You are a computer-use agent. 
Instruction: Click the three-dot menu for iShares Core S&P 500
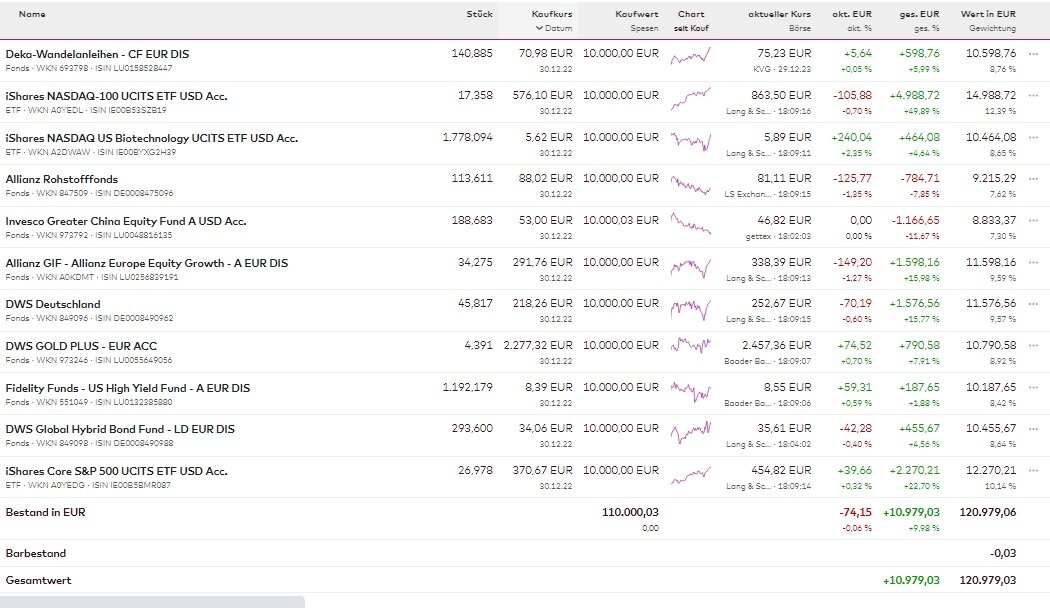click(x=1033, y=470)
